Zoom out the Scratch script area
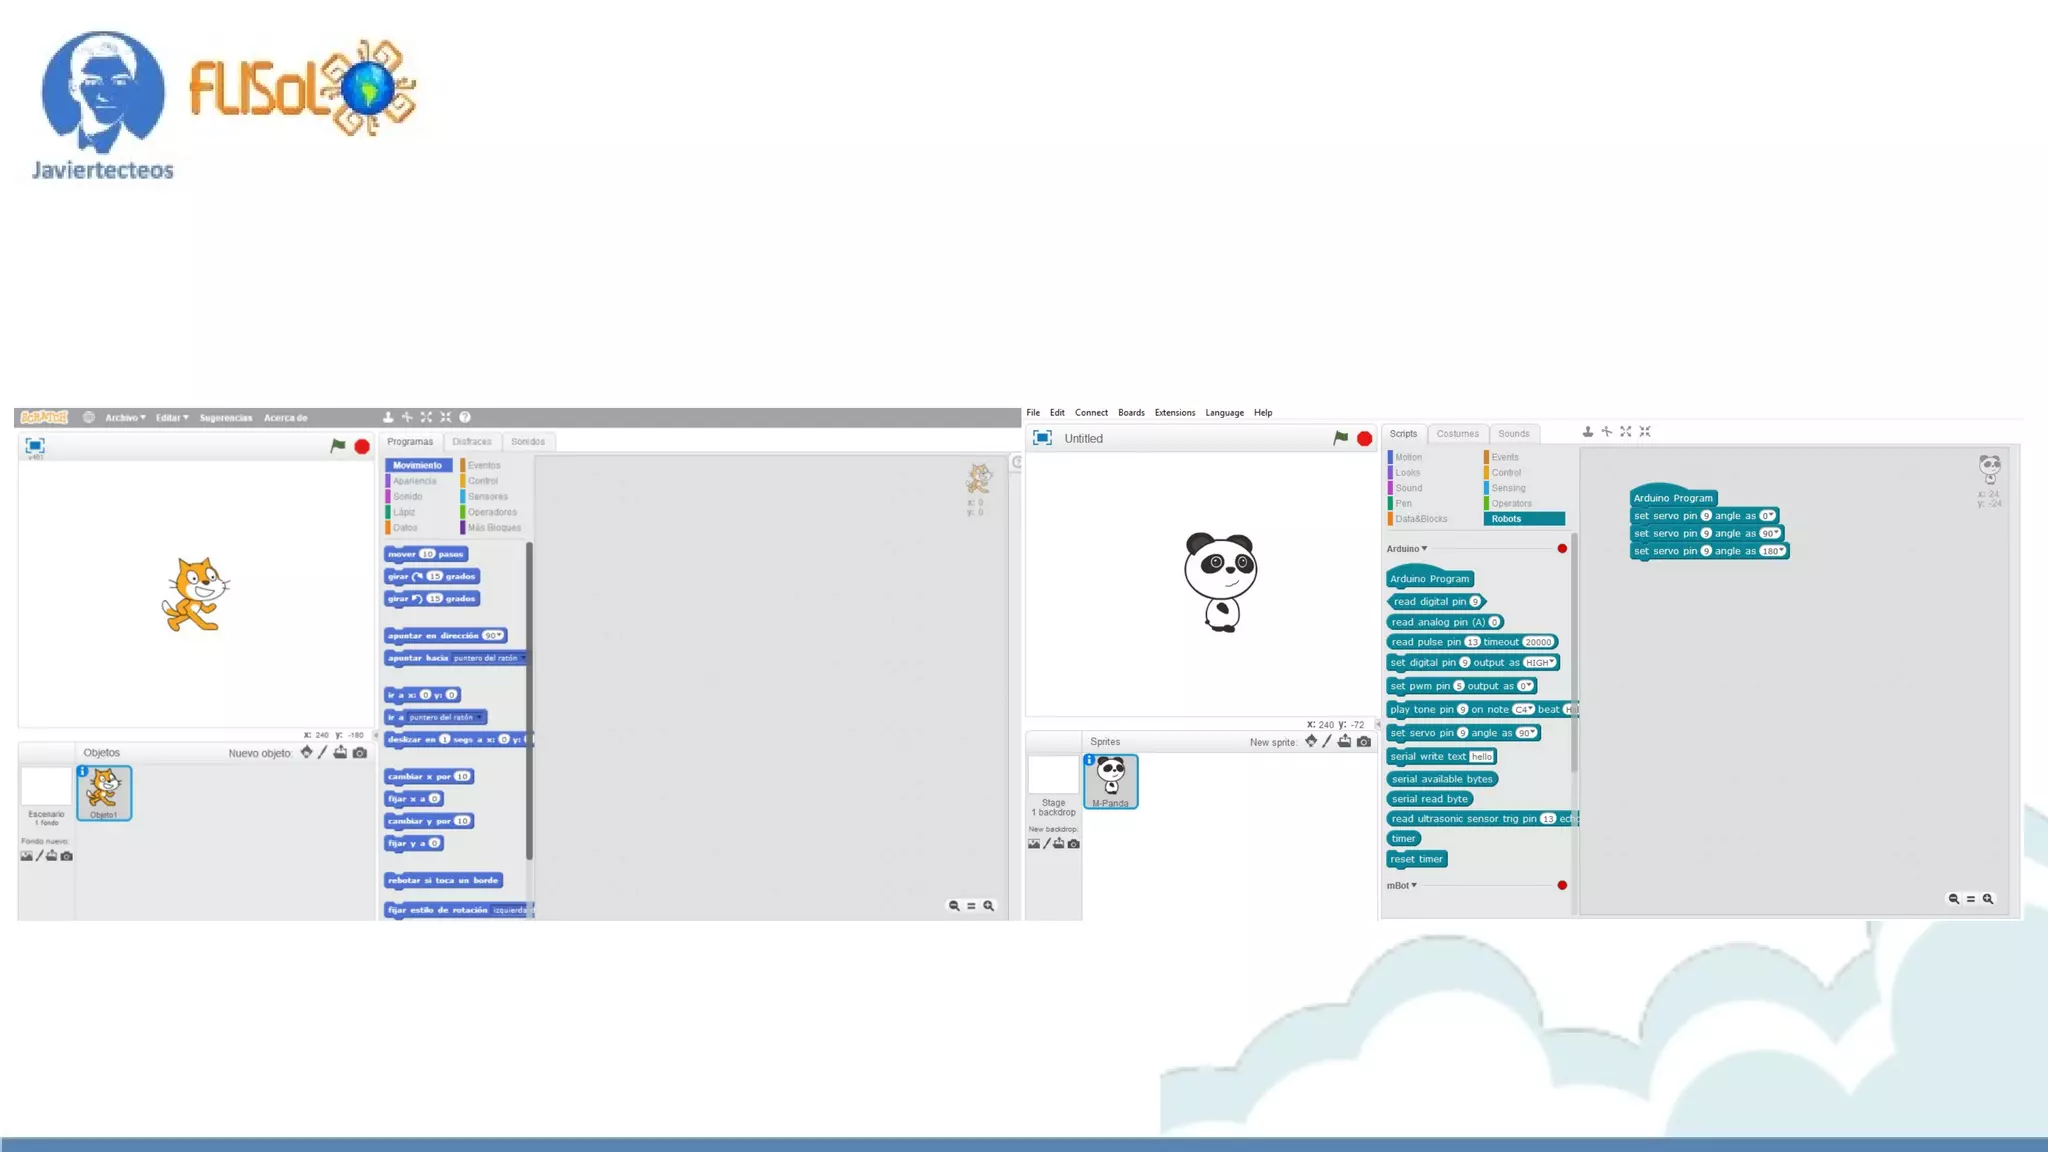 [954, 906]
